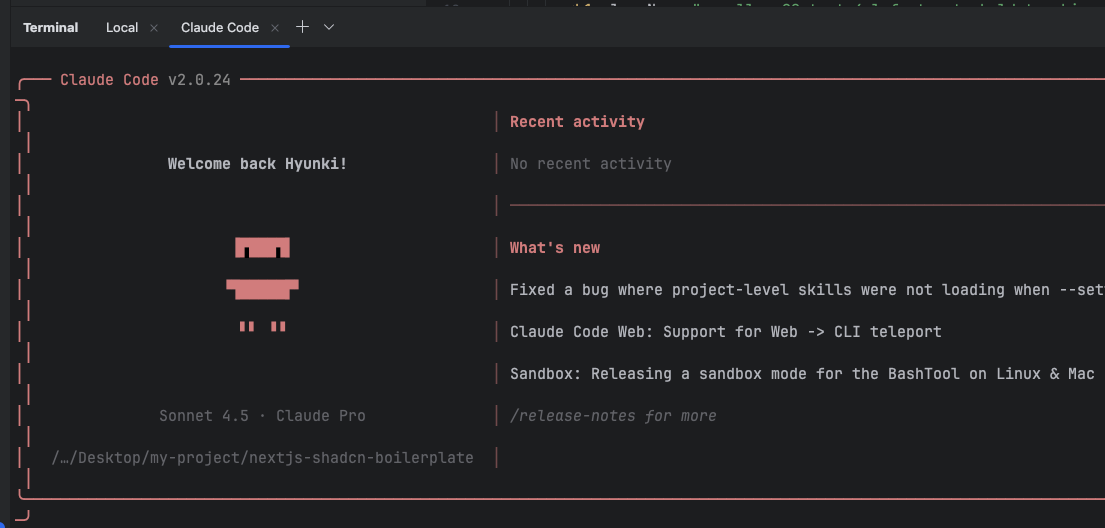Click the /release-notes for more hint
1105x528 pixels.
[x=613, y=416]
